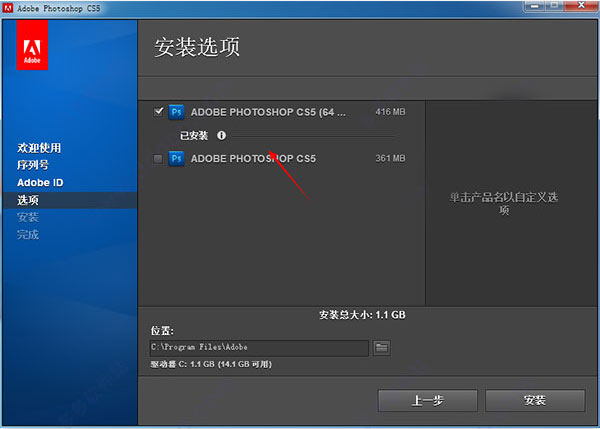Screen dimensions: 600x429
Task: Click the ADOBE PHOTOSHOP CS5 (64 ... product name
Action: [268, 112]
